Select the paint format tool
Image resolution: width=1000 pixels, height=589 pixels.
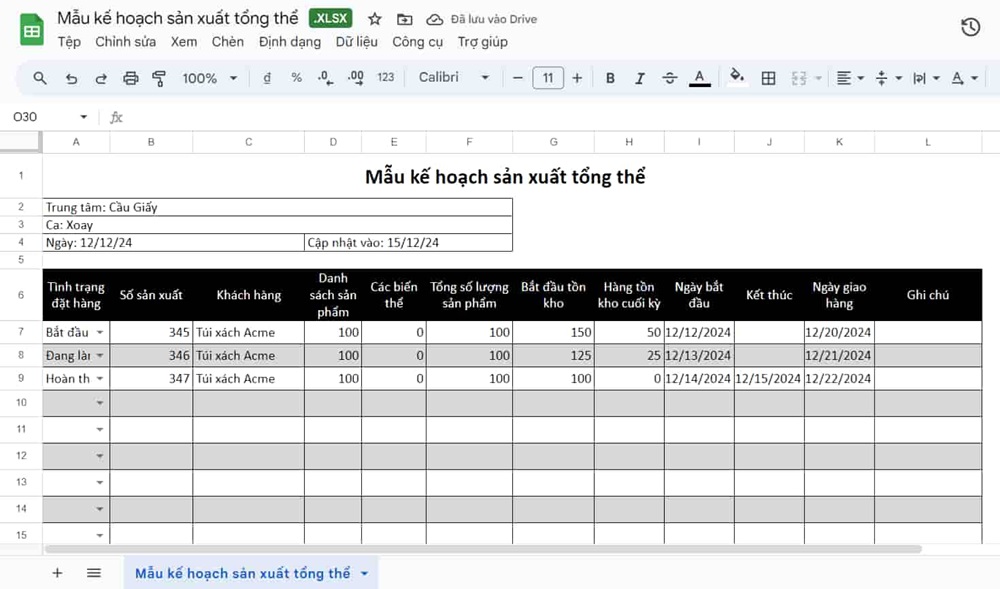(x=158, y=77)
